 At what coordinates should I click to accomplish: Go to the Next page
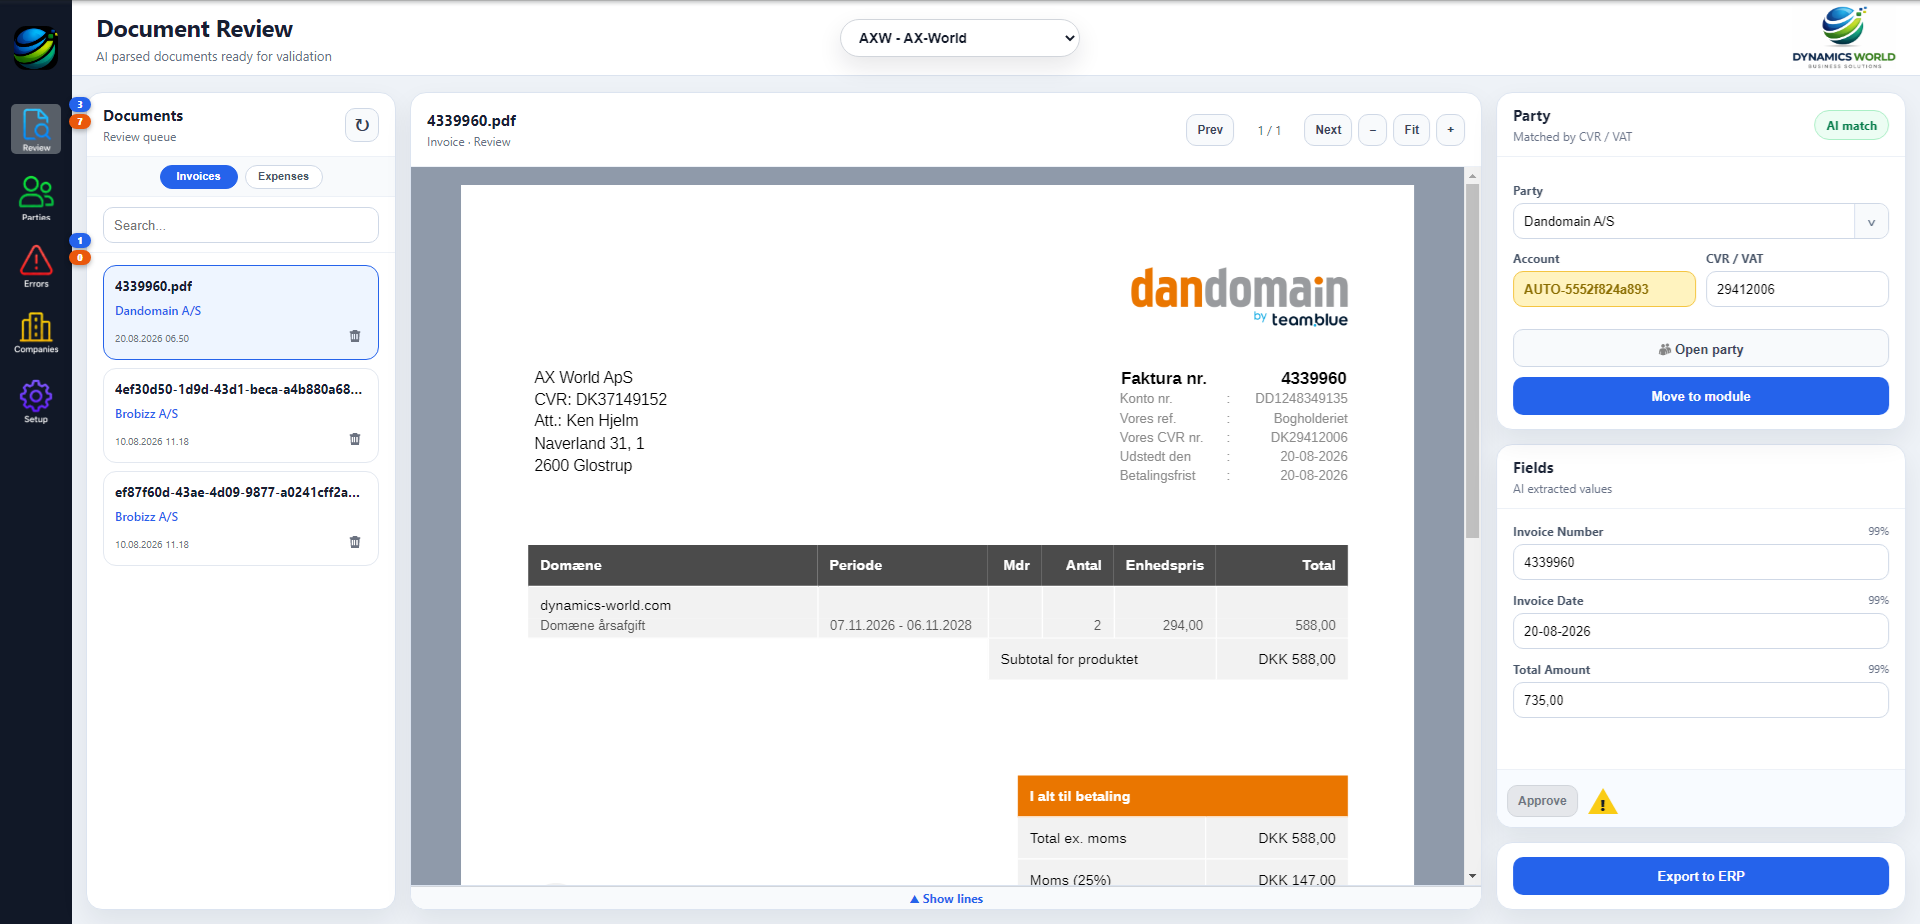[x=1328, y=130]
